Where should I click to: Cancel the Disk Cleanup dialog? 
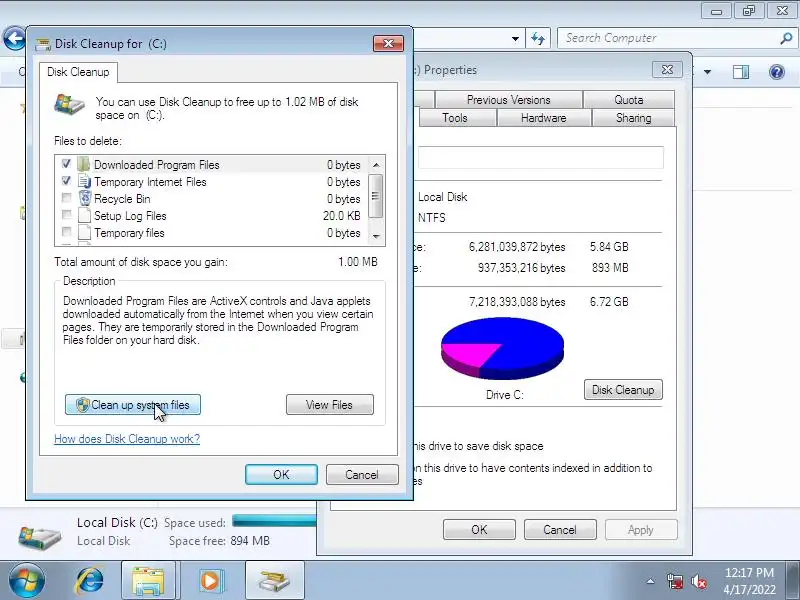(362, 474)
